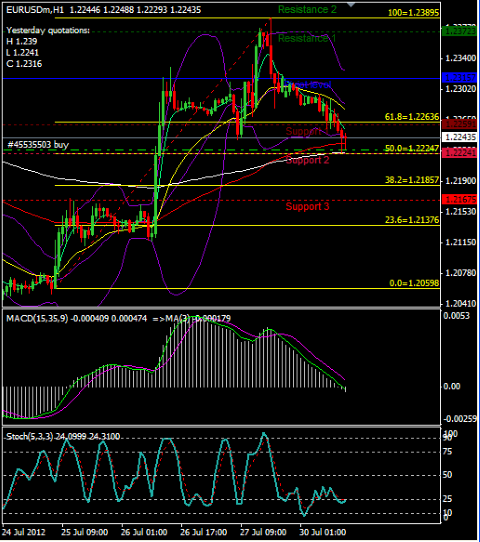The image size is (480, 542).
Task: Click Fibonacci label '0.0=1.20598'
Action: [414, 283]
